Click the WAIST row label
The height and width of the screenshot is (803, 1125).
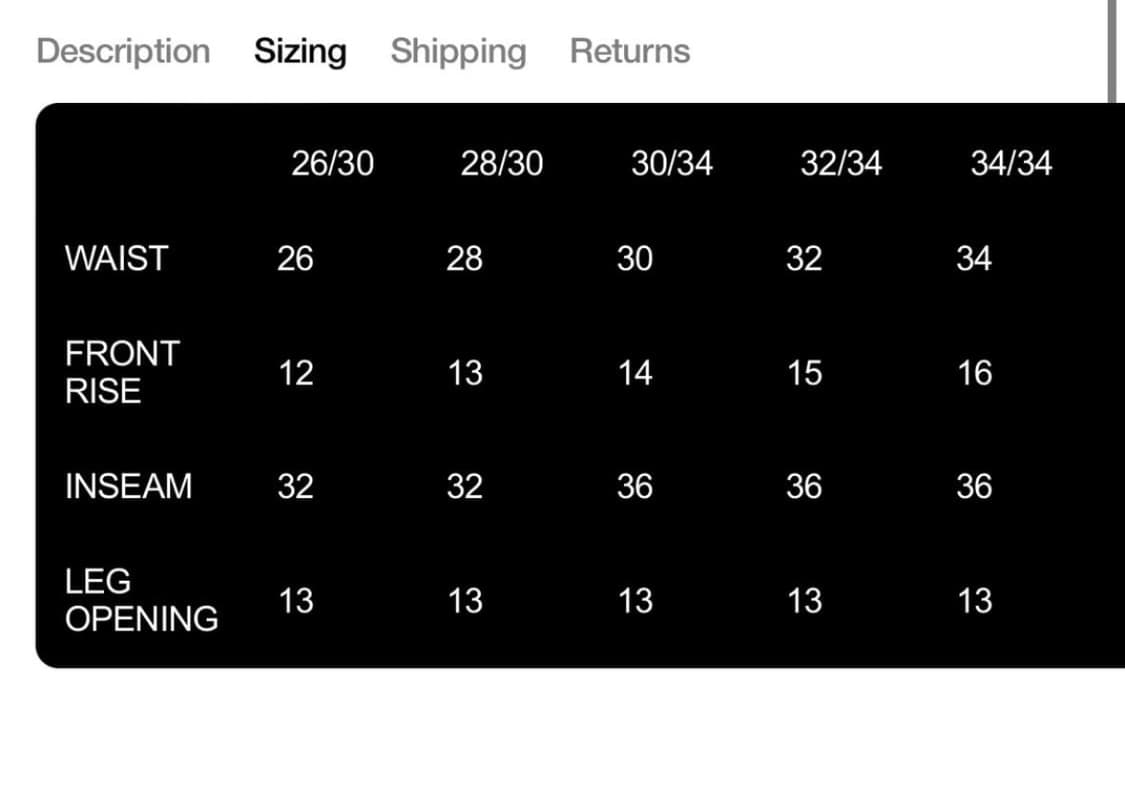[116, 259]
